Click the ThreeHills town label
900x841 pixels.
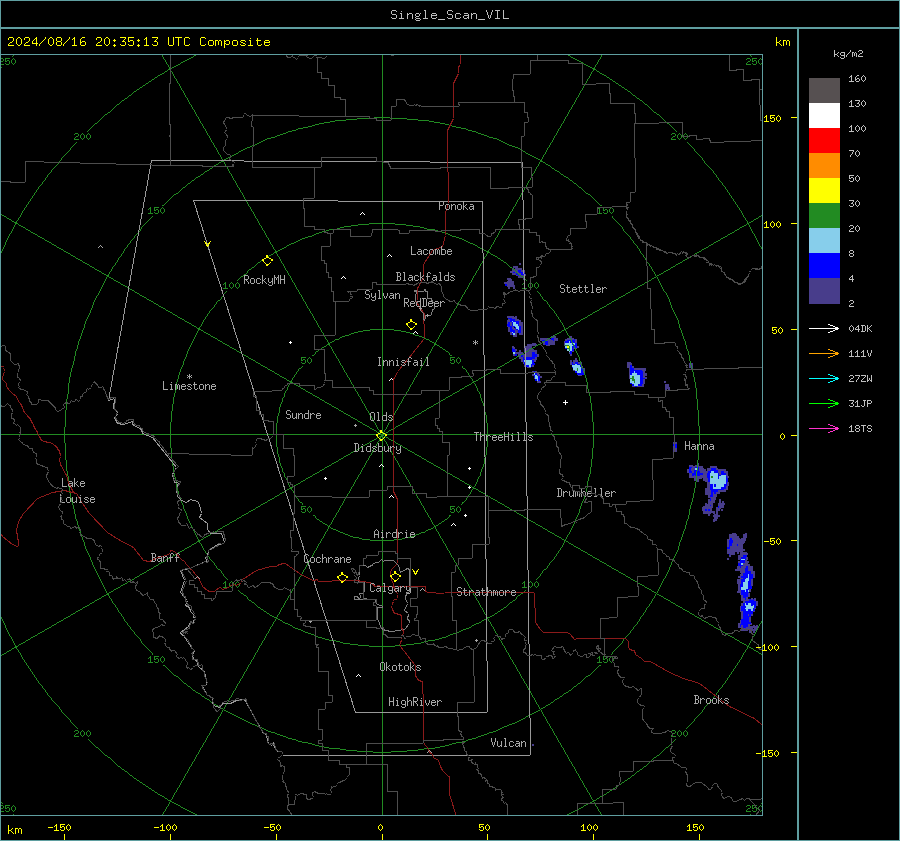click(x=503, y=437)
